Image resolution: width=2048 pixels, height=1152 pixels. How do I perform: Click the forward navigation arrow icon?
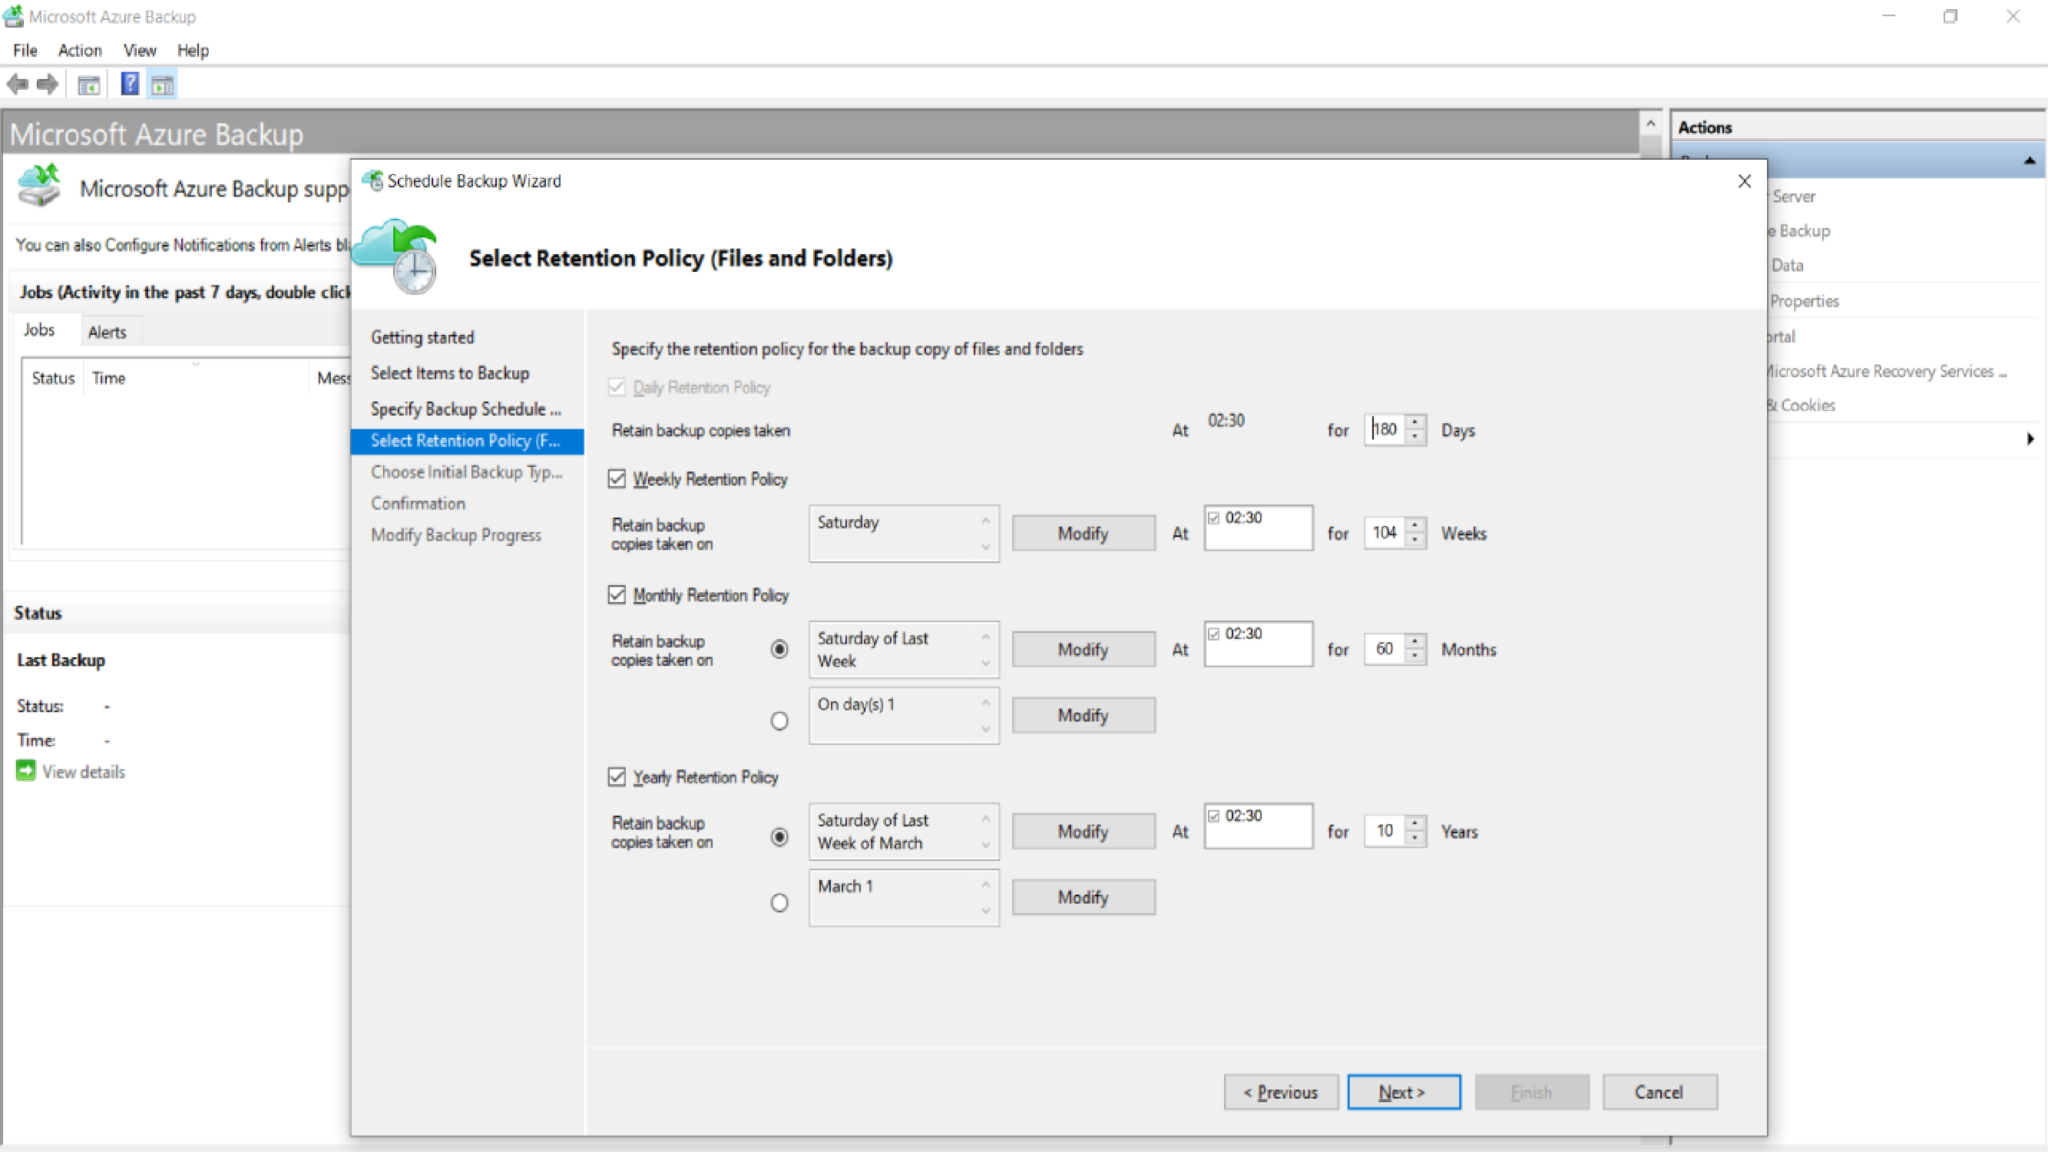point(46,84)
